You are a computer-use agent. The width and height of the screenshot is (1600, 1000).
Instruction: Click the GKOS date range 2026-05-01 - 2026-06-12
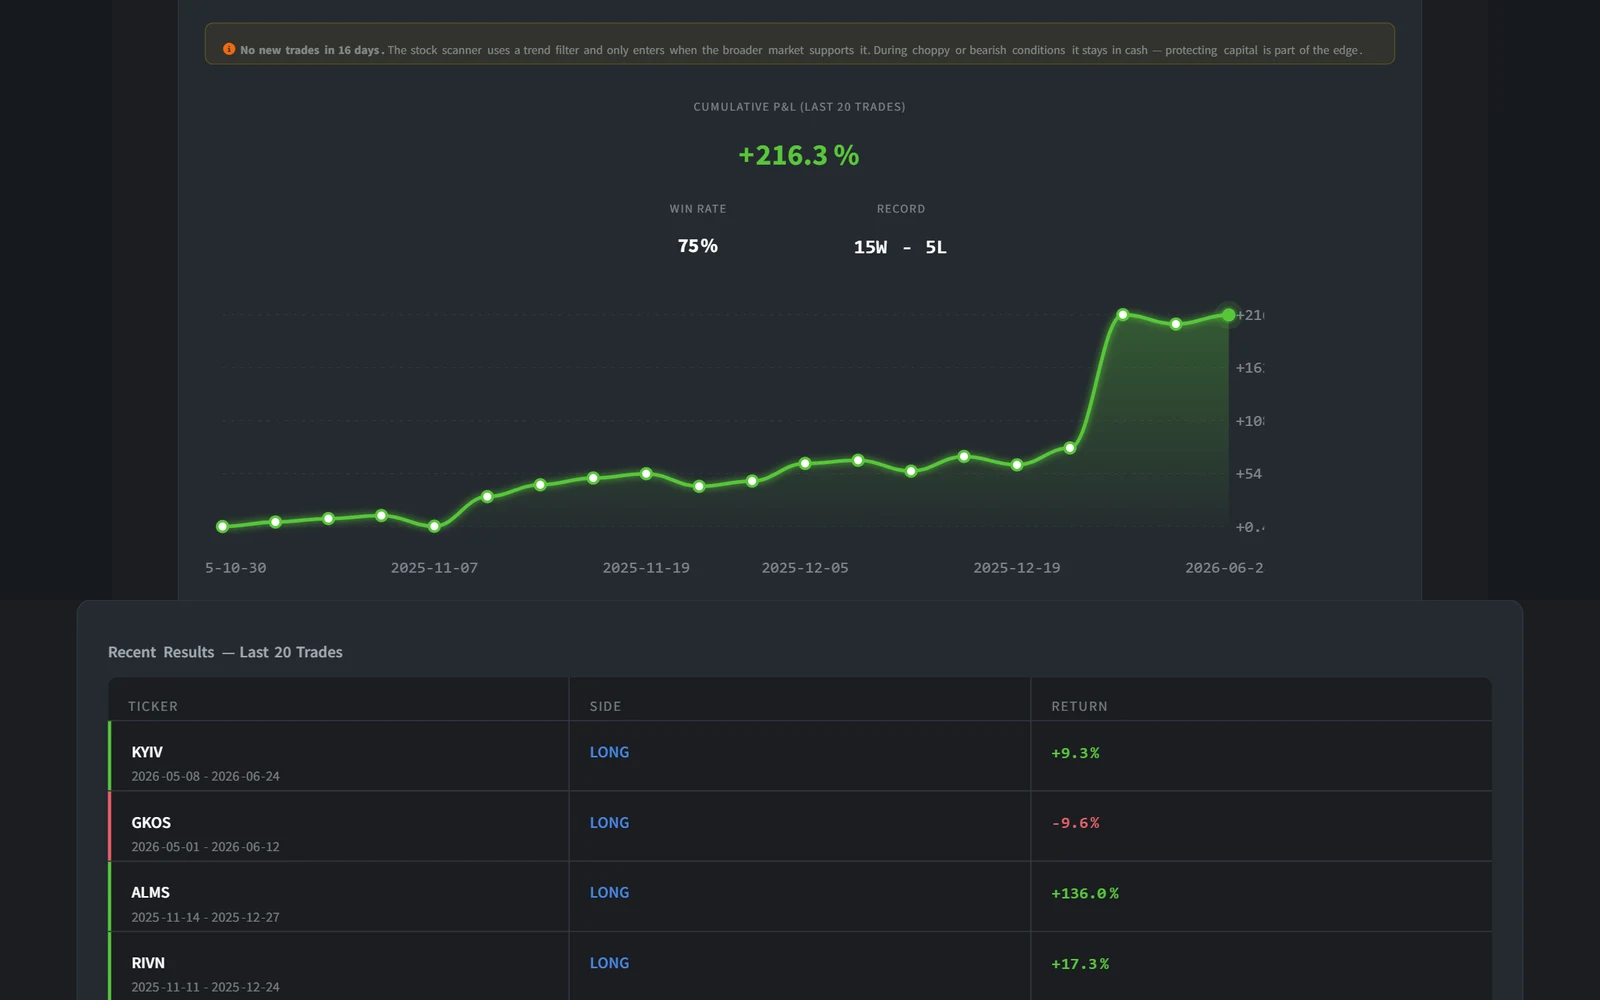[205, 847]
